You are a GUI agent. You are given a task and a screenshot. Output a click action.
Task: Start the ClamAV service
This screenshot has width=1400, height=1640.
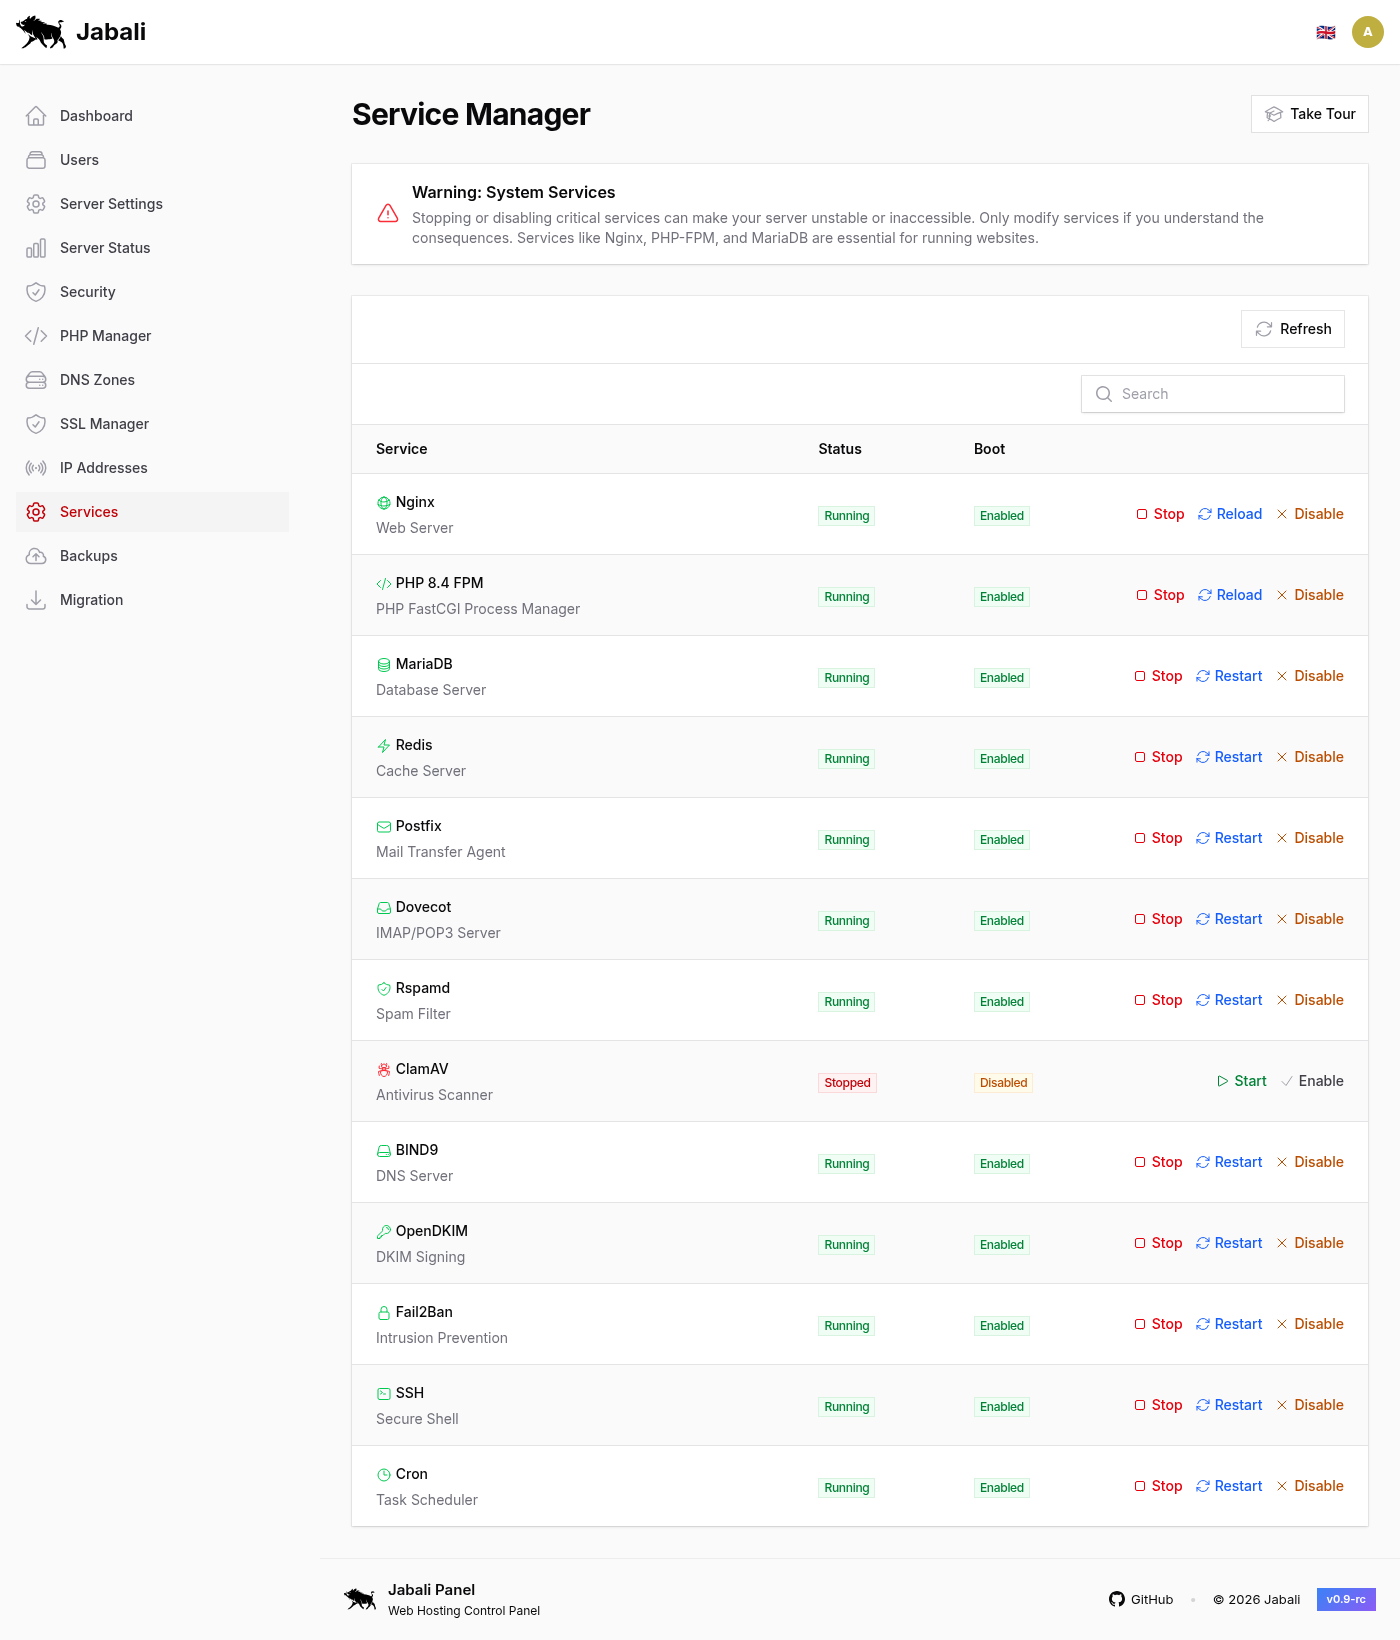[x=1241, y=1081]
